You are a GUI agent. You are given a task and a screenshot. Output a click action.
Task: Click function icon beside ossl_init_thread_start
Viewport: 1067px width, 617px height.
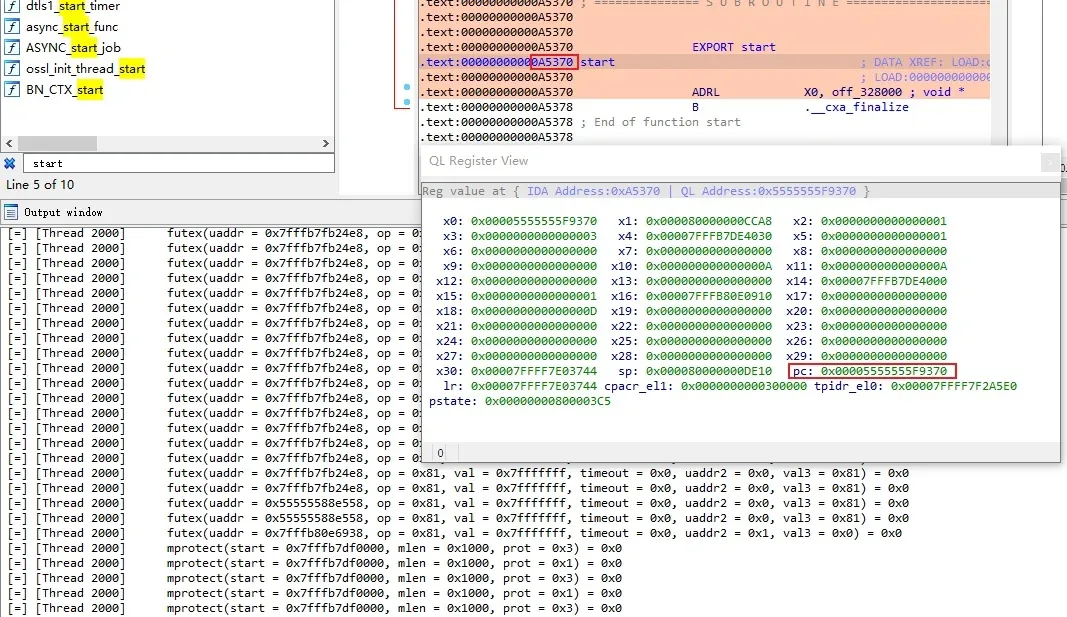[12, 69]
